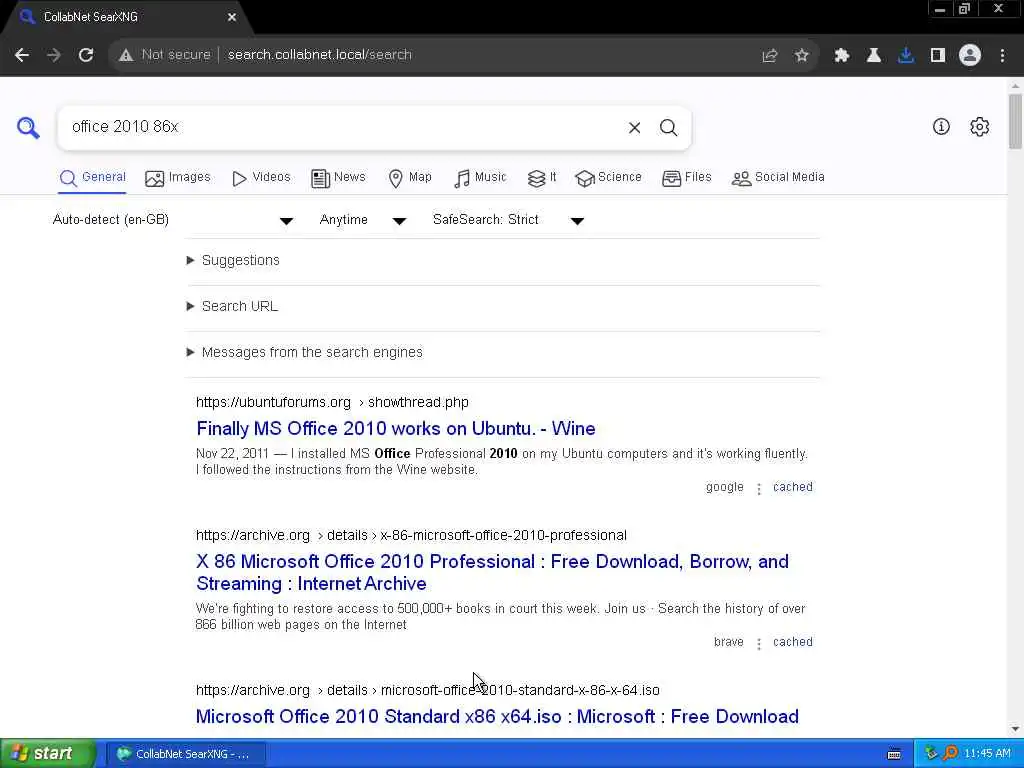Click the on-screen keyboard tray icon
Viewport: 1024px width, 768px height.
pyautogui.click(x=894, y=754)
